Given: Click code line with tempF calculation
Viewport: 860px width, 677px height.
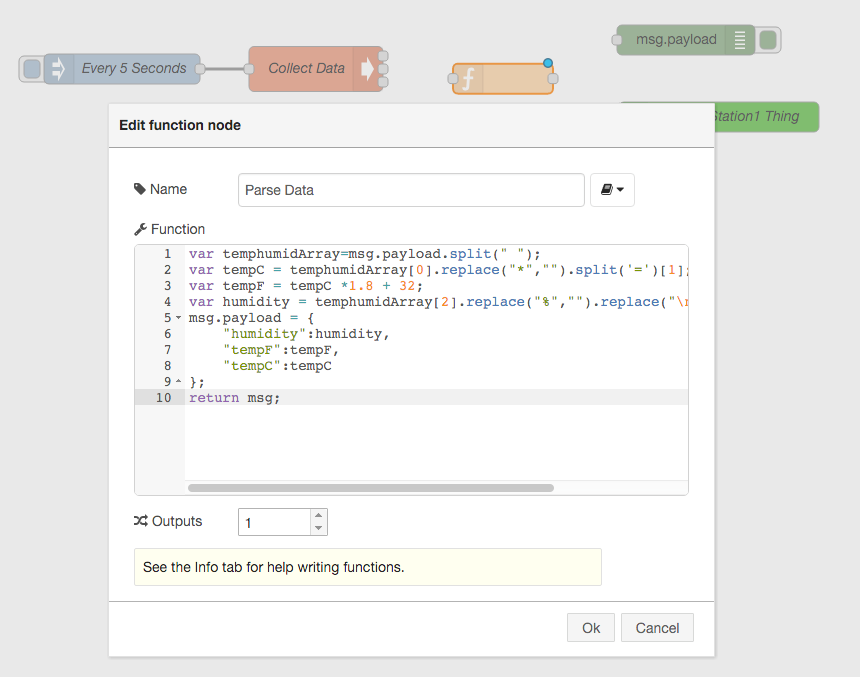Looking at the screenshot, I should click(305, 286).
